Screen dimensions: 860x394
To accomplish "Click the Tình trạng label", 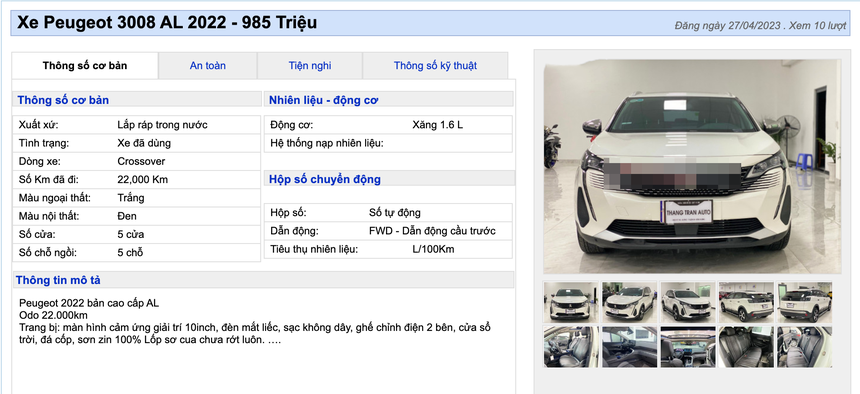I will coord(44,143).
